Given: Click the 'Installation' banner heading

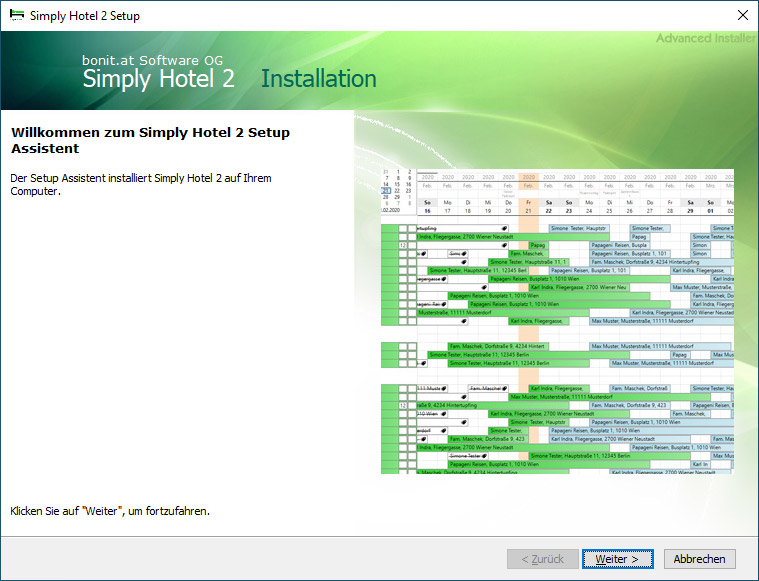Looking at the screenshot, I should click(x=319, y=79).
